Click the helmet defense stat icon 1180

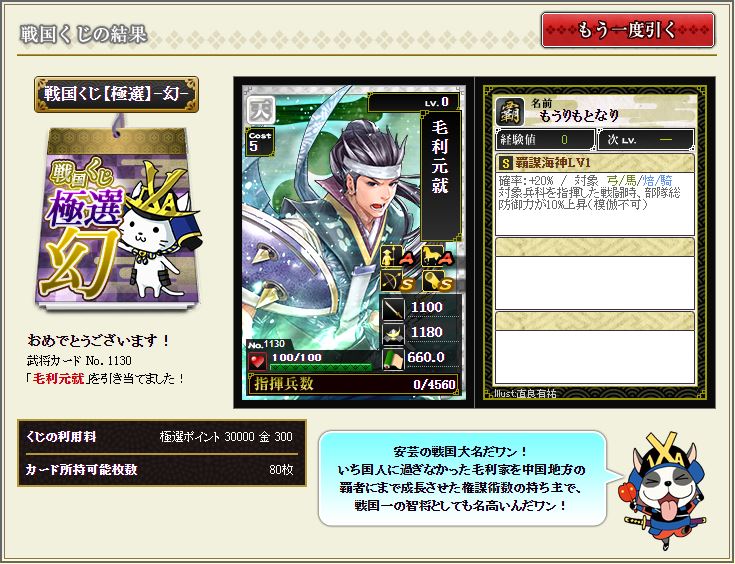pos(393,333)
